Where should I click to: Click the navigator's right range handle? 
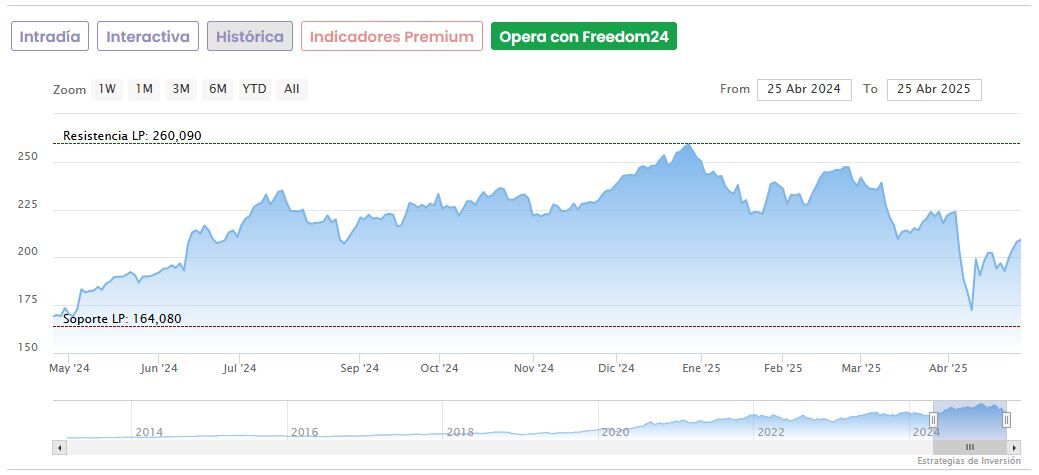[1006, 419]
